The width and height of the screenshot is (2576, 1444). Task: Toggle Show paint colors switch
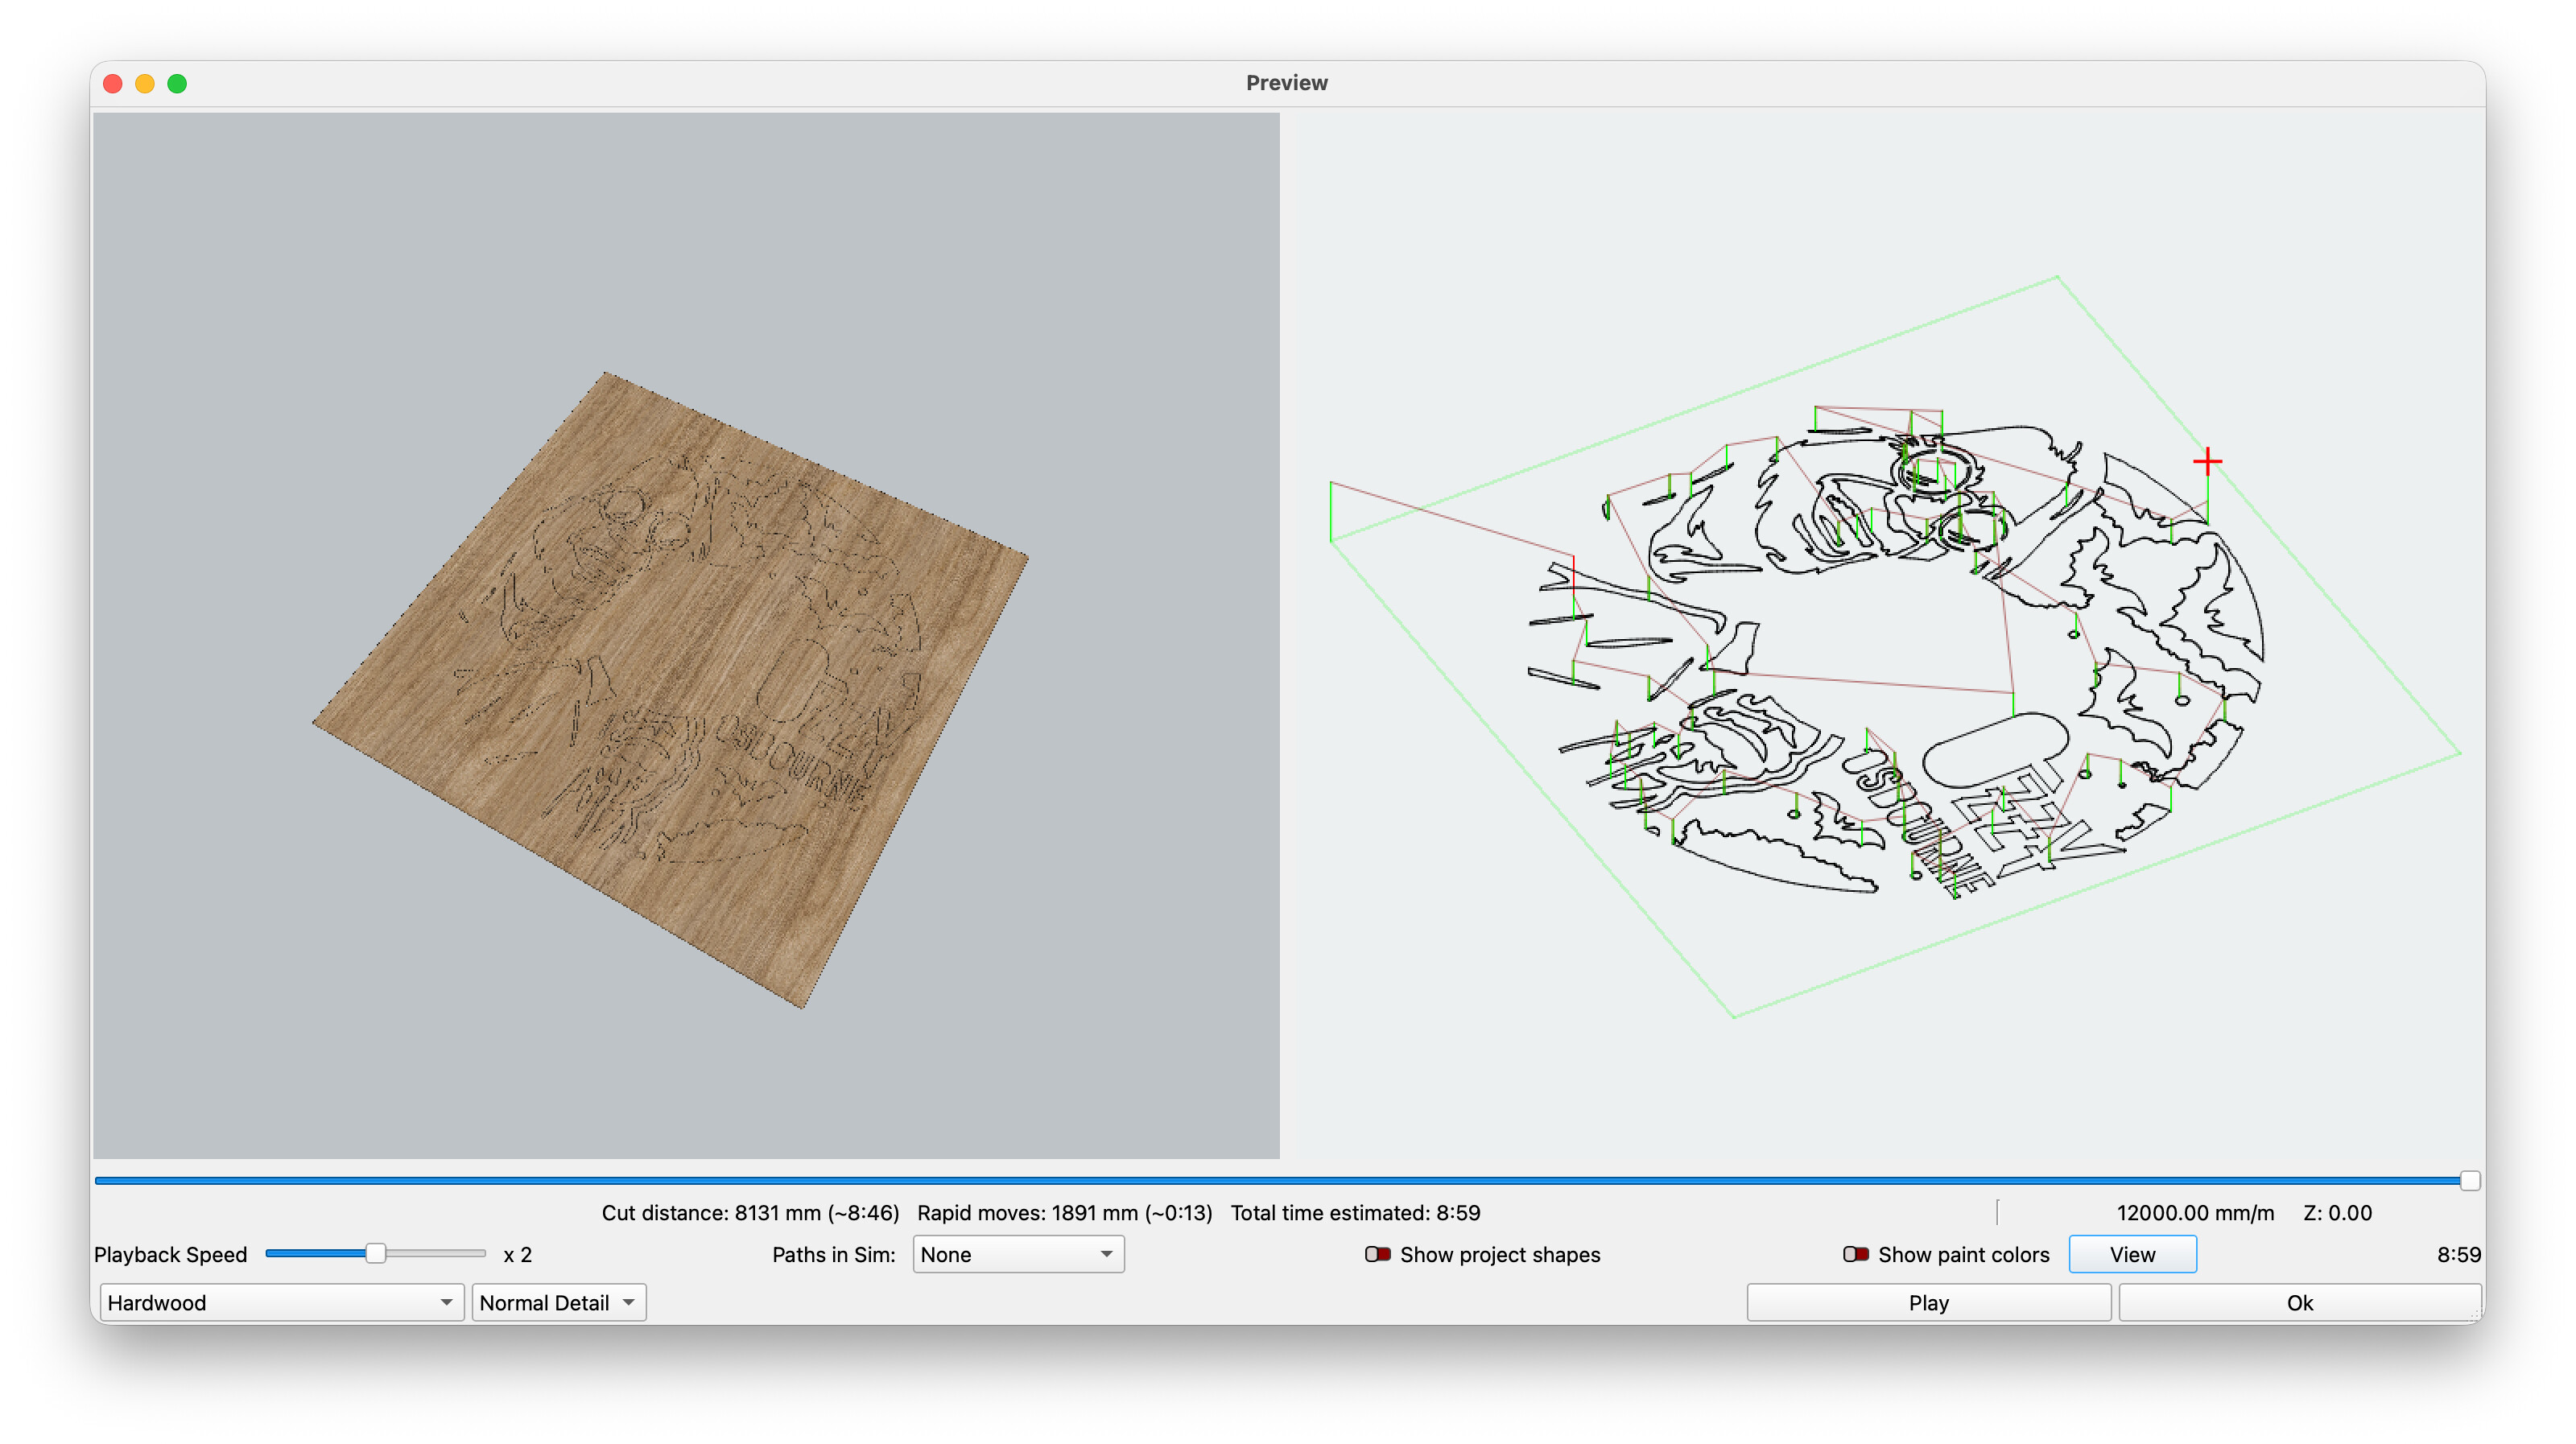point(1856,1254)
